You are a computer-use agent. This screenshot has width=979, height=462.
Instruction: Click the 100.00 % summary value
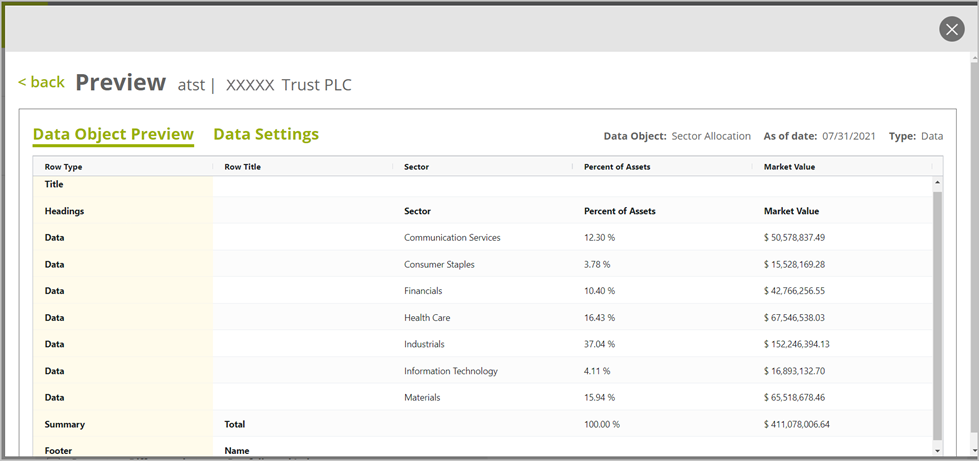tap(602, 424)
